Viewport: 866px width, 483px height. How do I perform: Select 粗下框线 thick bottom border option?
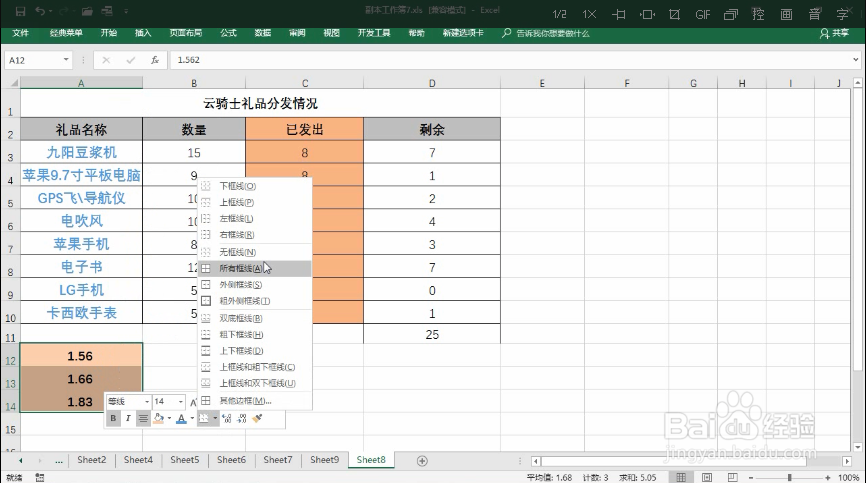255,335
